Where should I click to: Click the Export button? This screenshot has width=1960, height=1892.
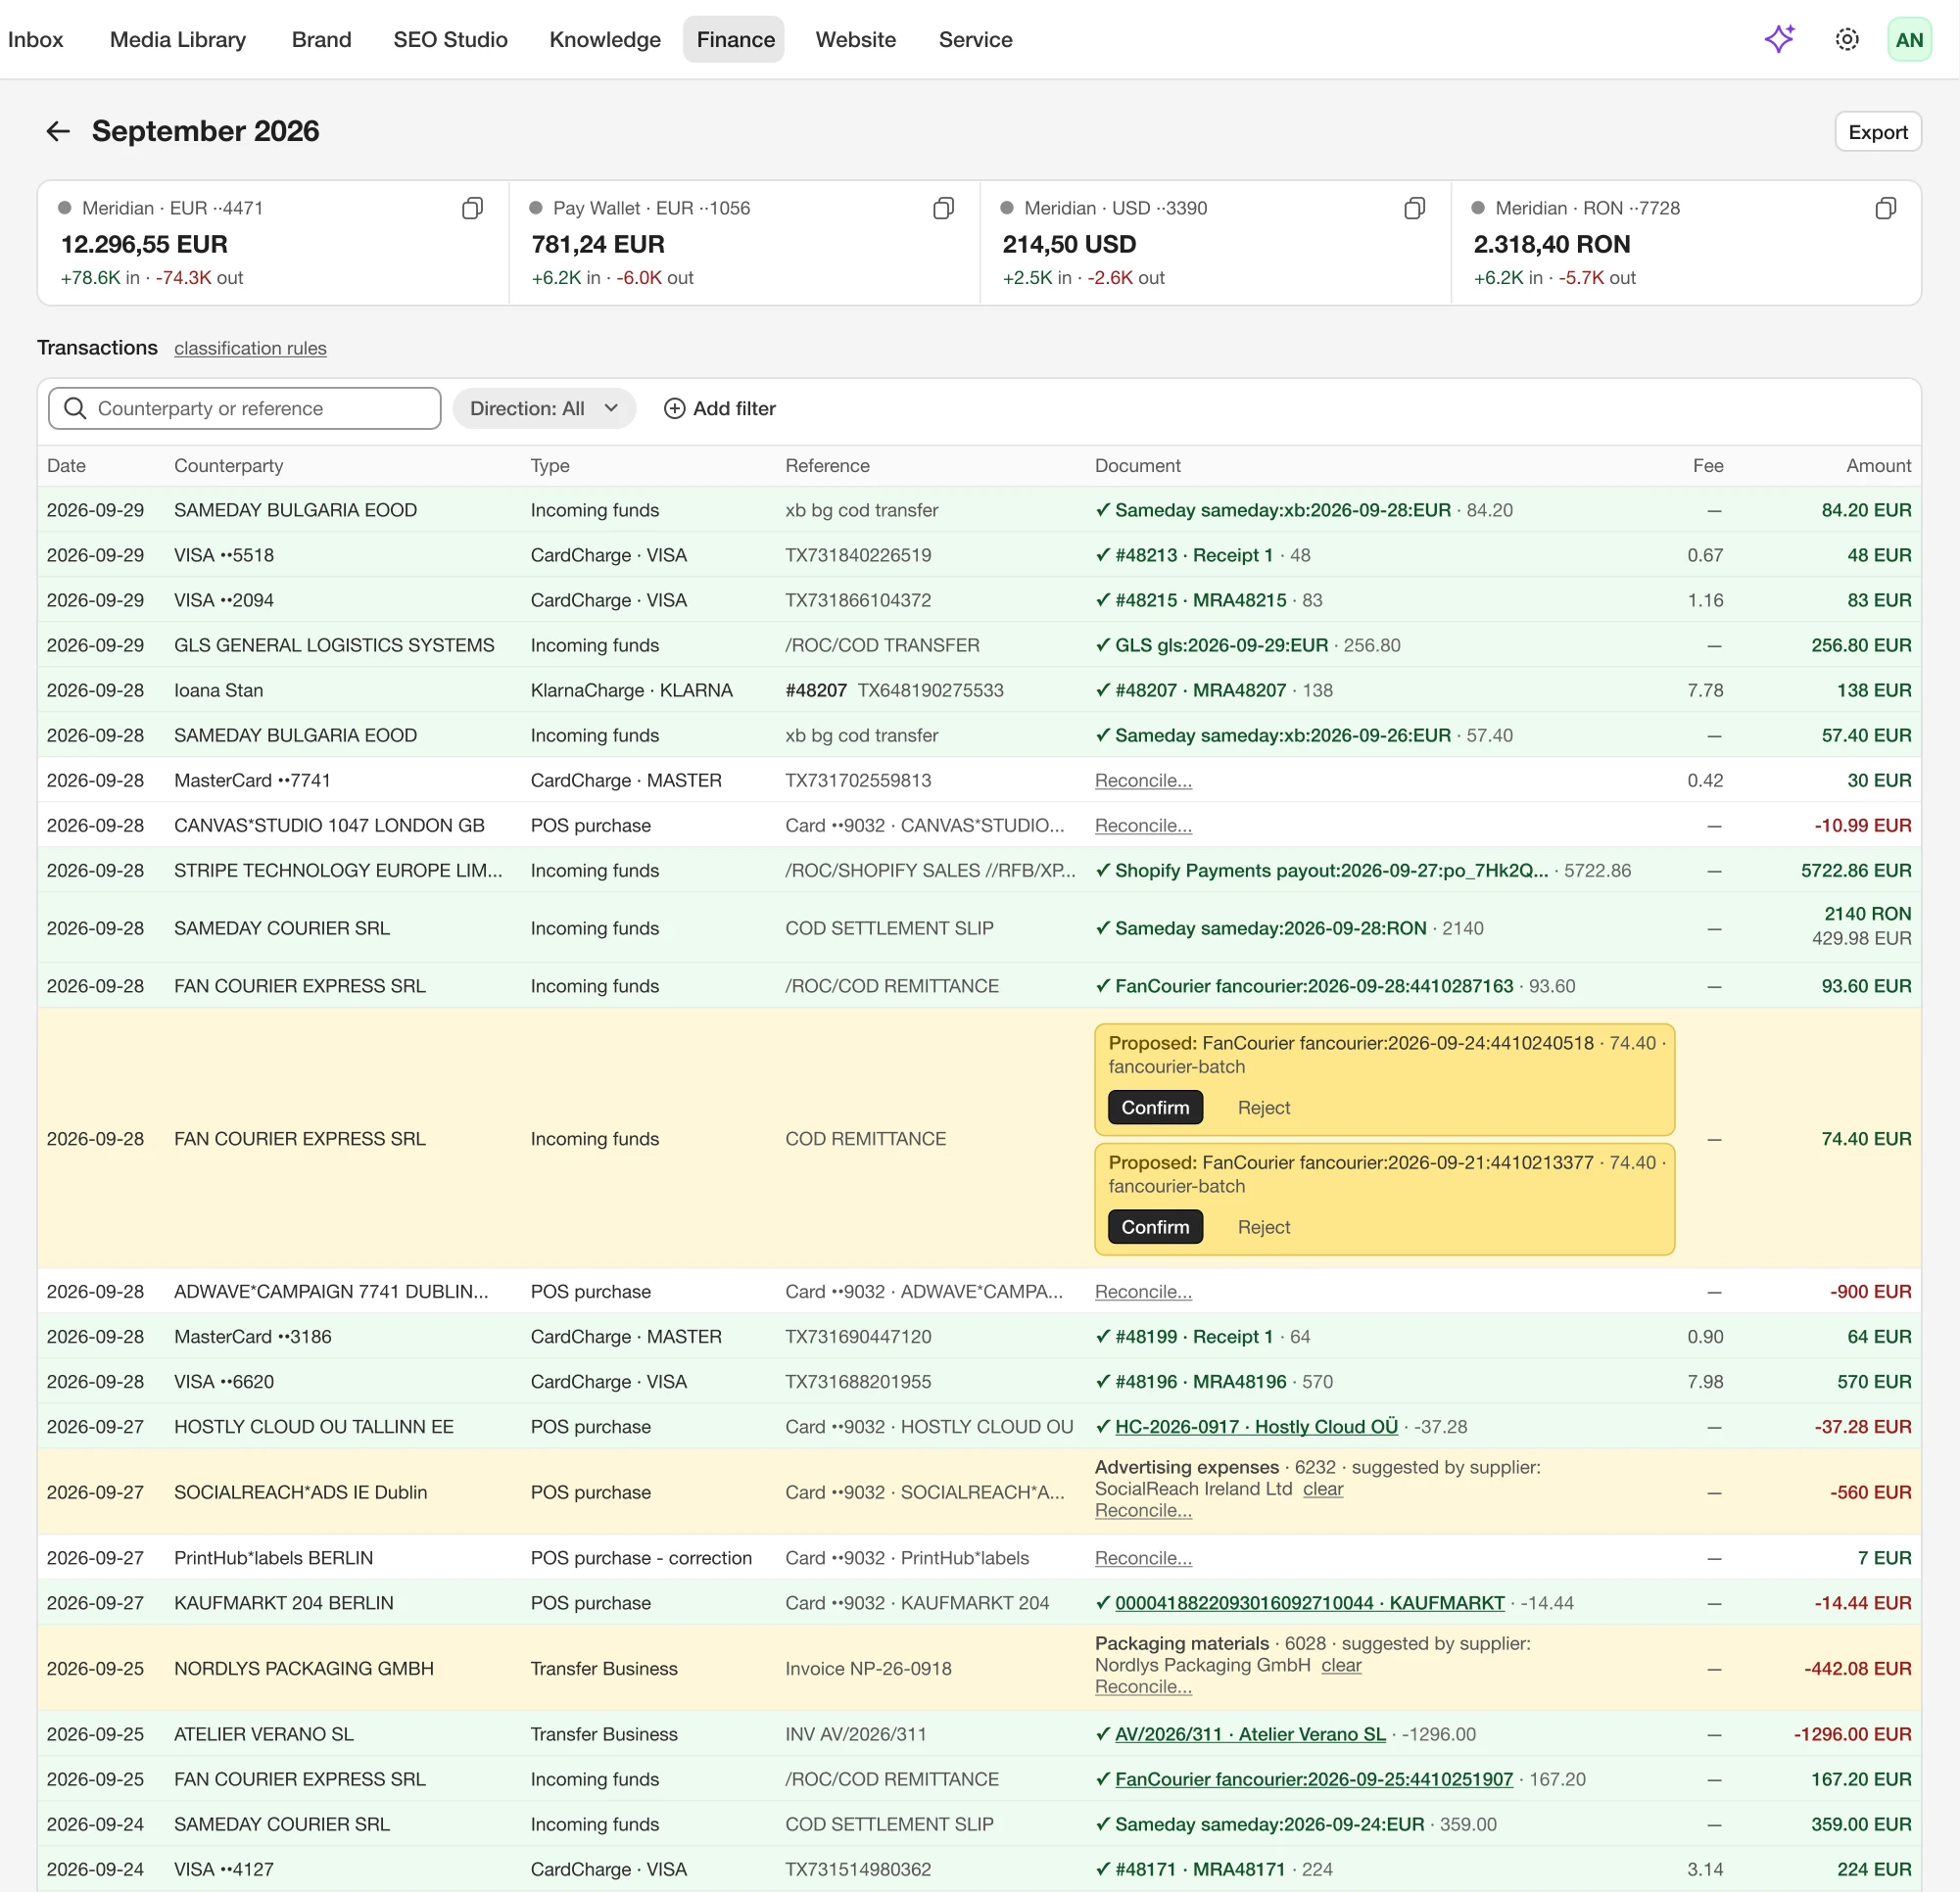coord(1877,132)
